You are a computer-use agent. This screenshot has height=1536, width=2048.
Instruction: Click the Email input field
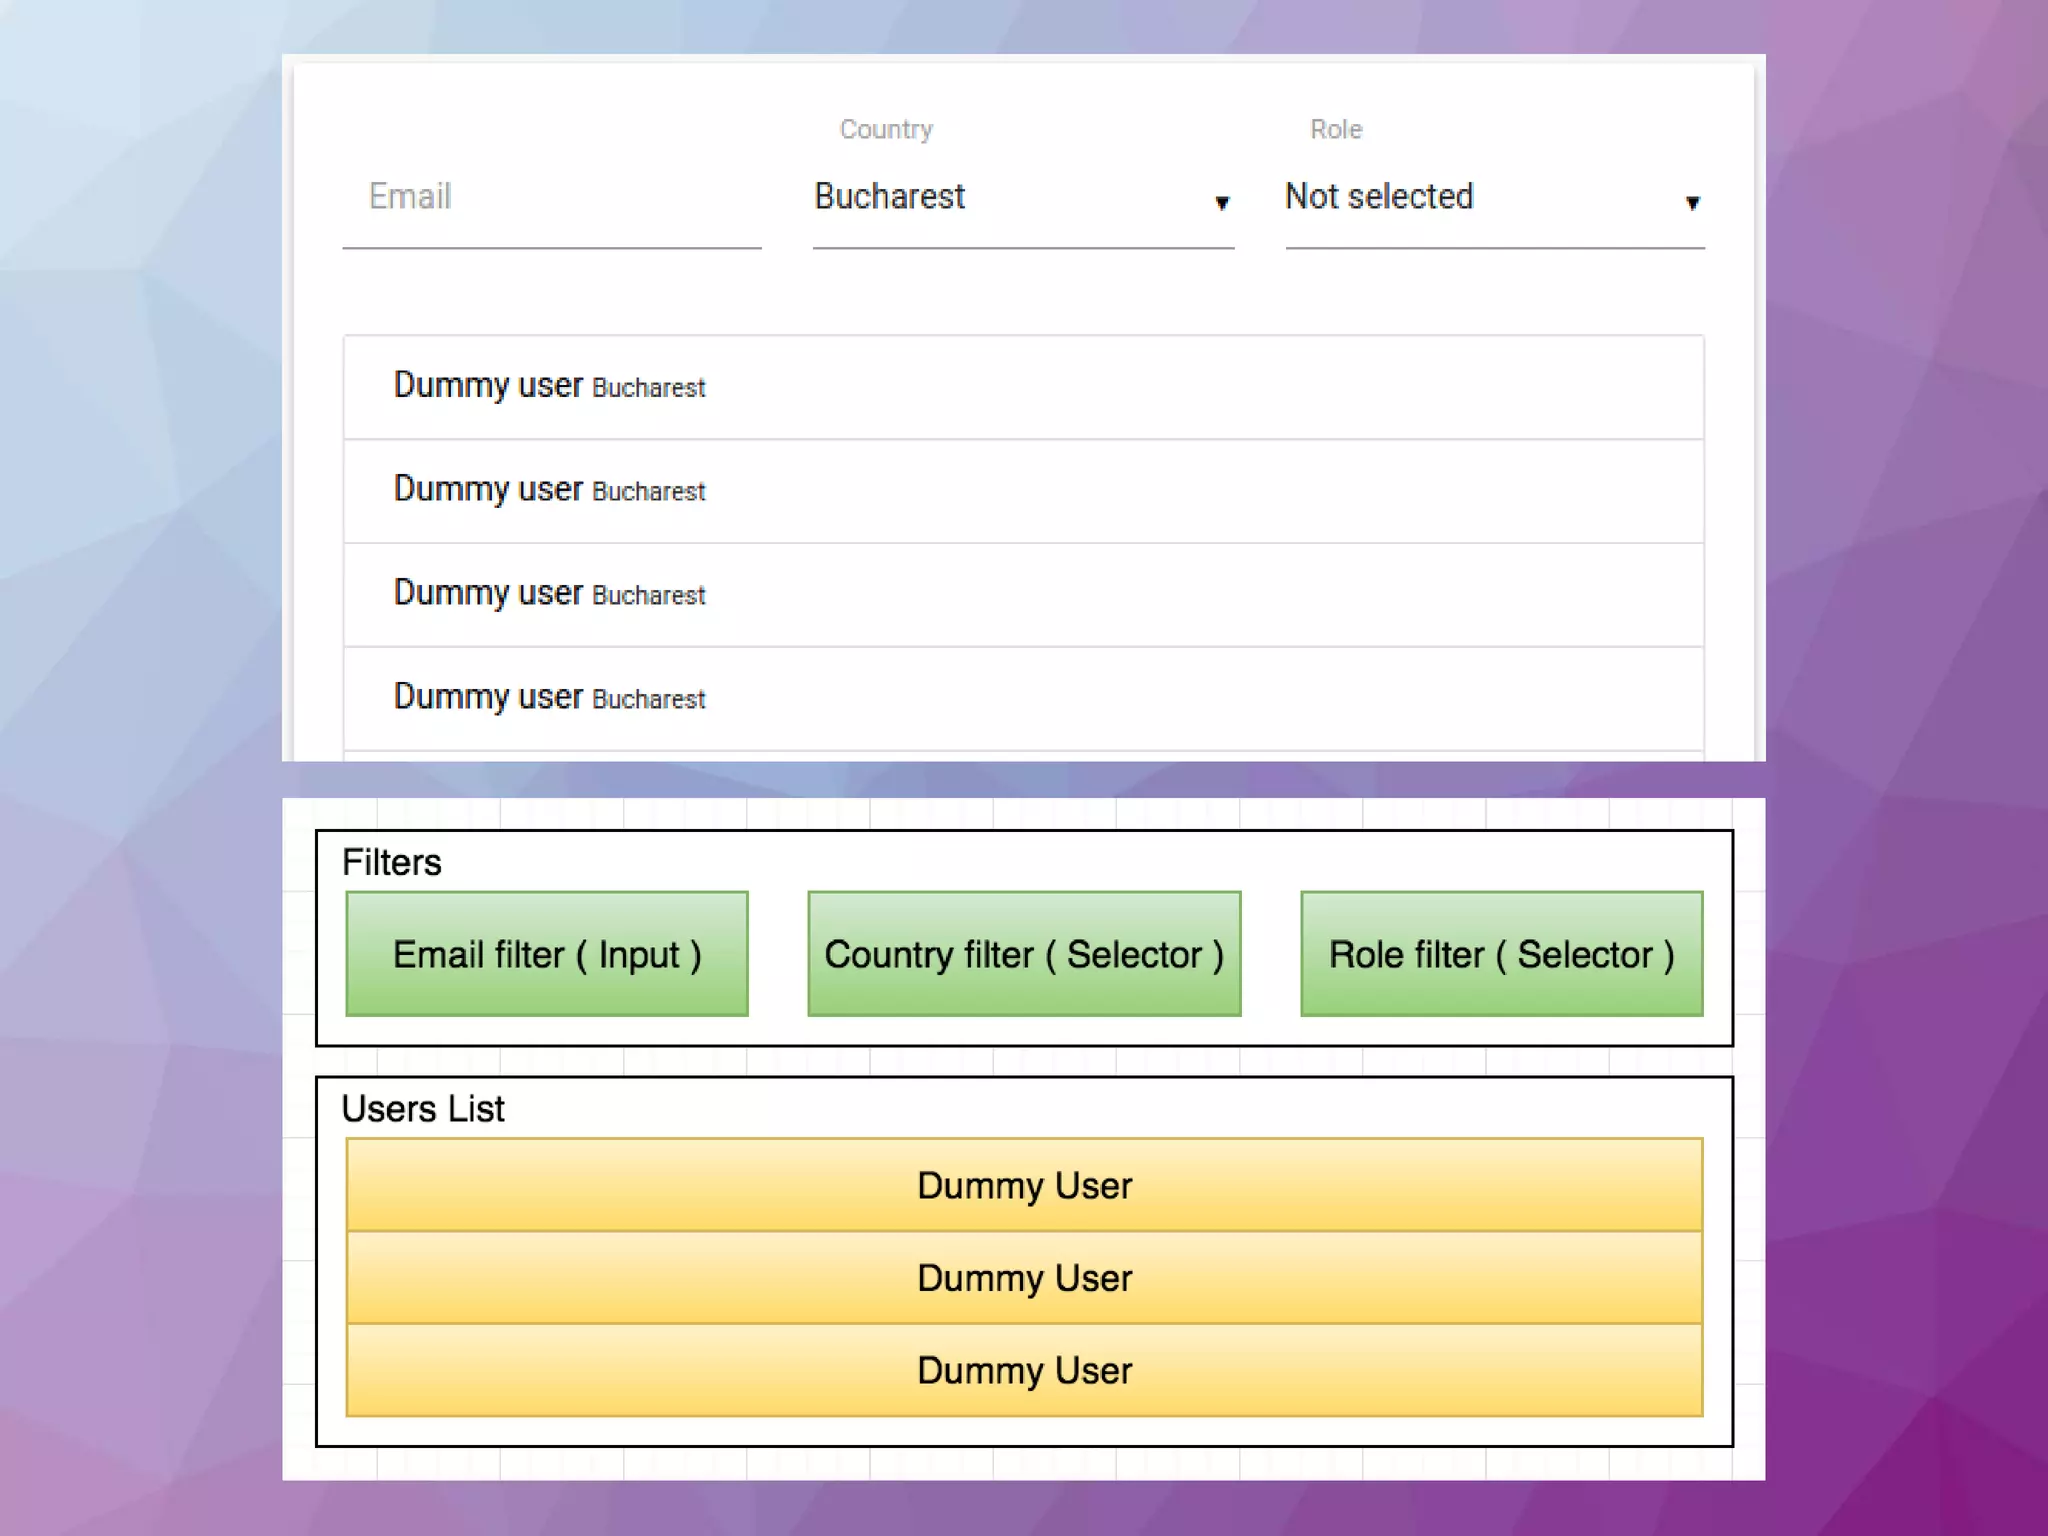point(551,197)
